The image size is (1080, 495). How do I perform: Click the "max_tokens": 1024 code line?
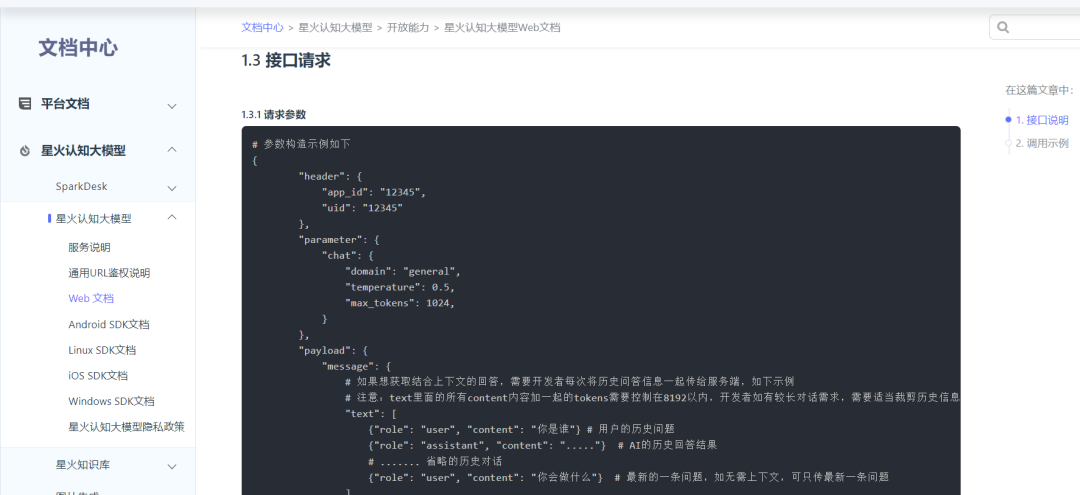point(400,303)
